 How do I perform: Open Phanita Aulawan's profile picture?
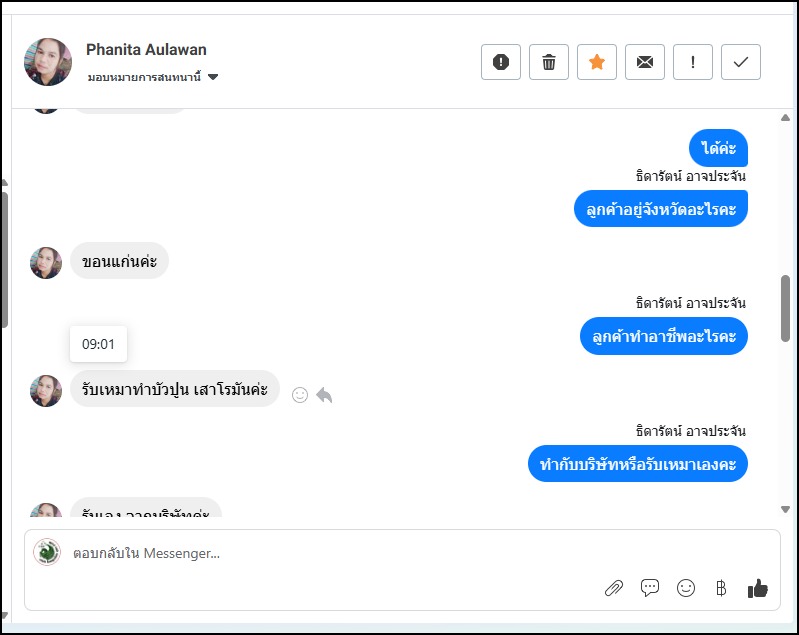pyautogui.click(x=48, y=62)
